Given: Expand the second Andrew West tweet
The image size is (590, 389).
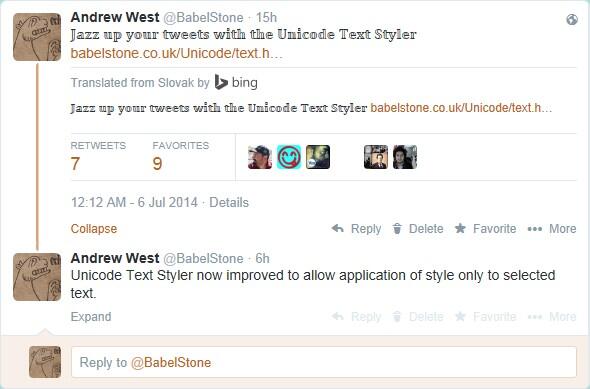Looking at the screenshot, I should (x=91, y=317).
